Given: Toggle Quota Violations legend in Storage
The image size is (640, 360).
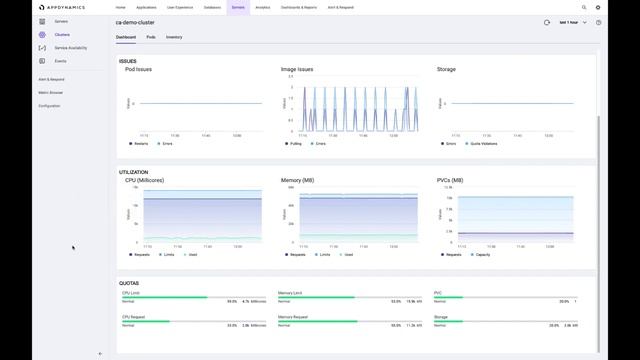Looking at the screenshot, I should pos(481,144).
